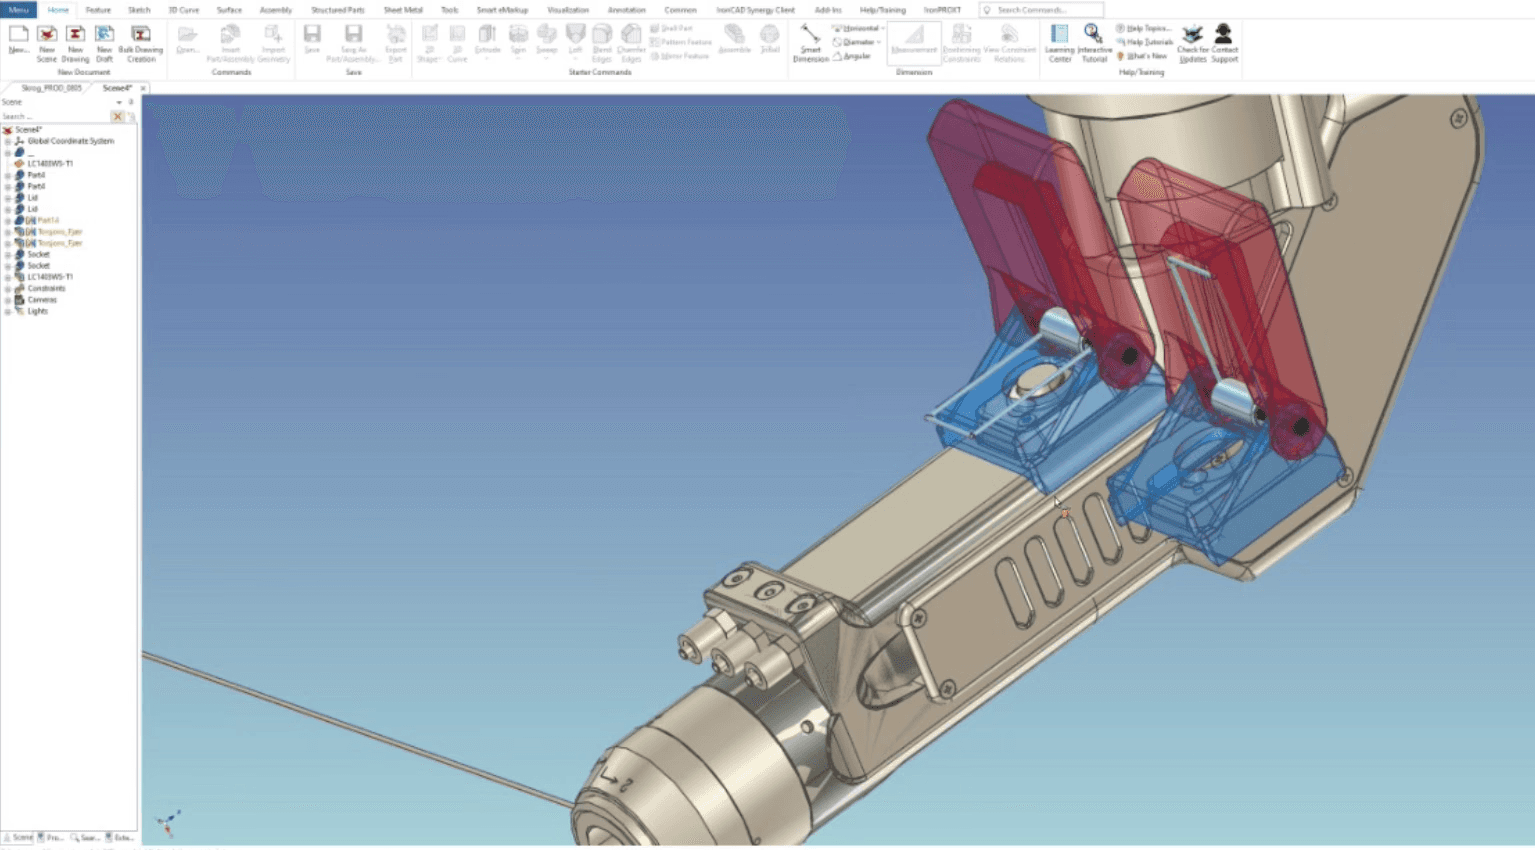The width and height of the screenshot is (1535, 850).
Task: Click What's New link
Action: click(x=1142, y=56)
